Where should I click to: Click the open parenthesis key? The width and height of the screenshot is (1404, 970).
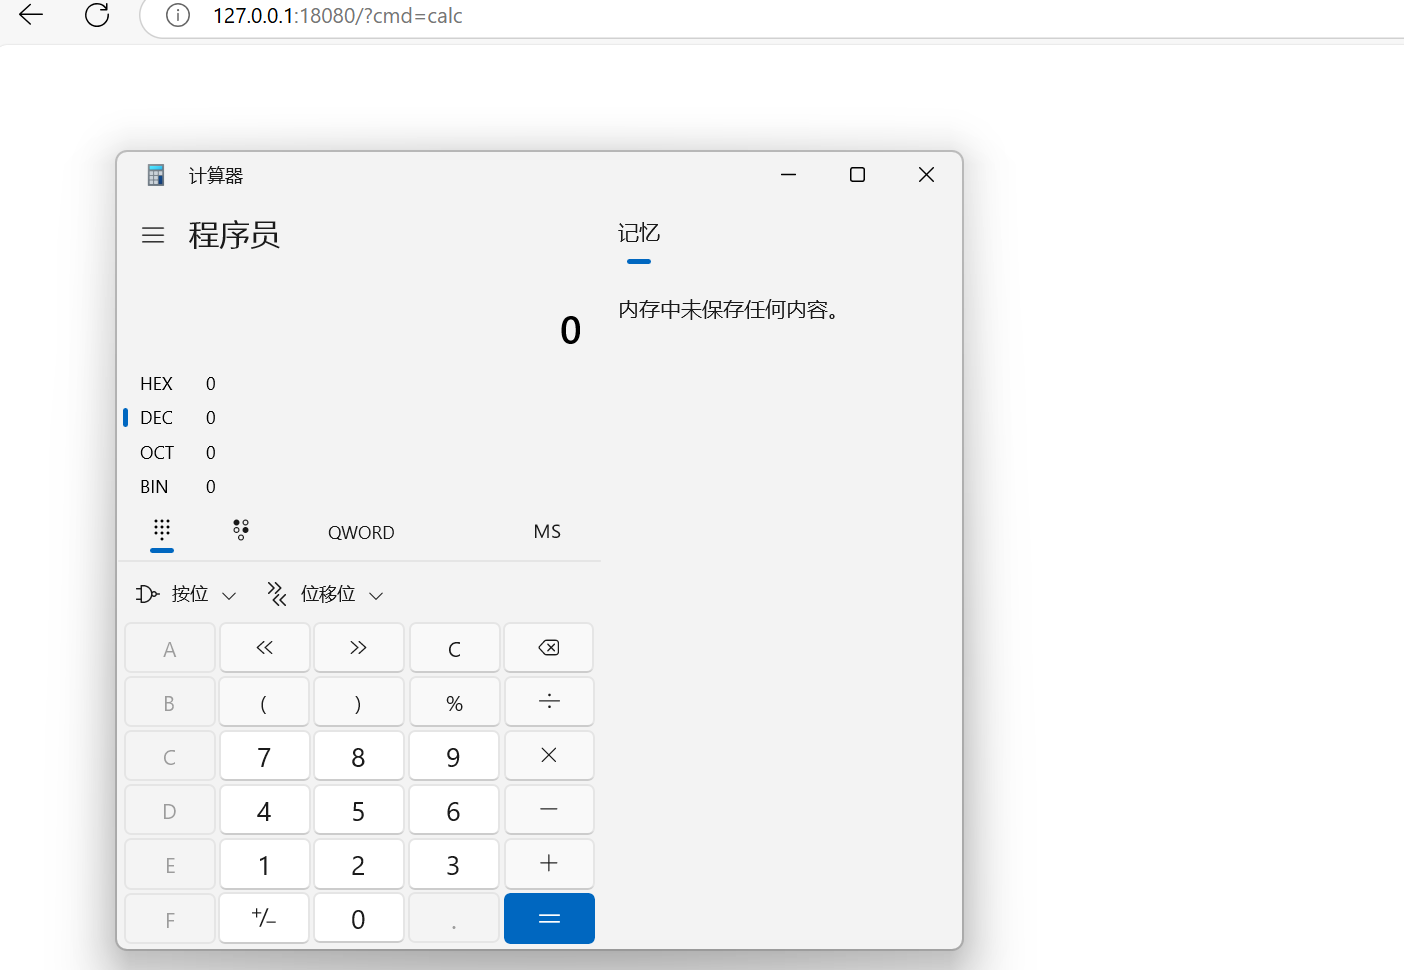tap(264, 702)
